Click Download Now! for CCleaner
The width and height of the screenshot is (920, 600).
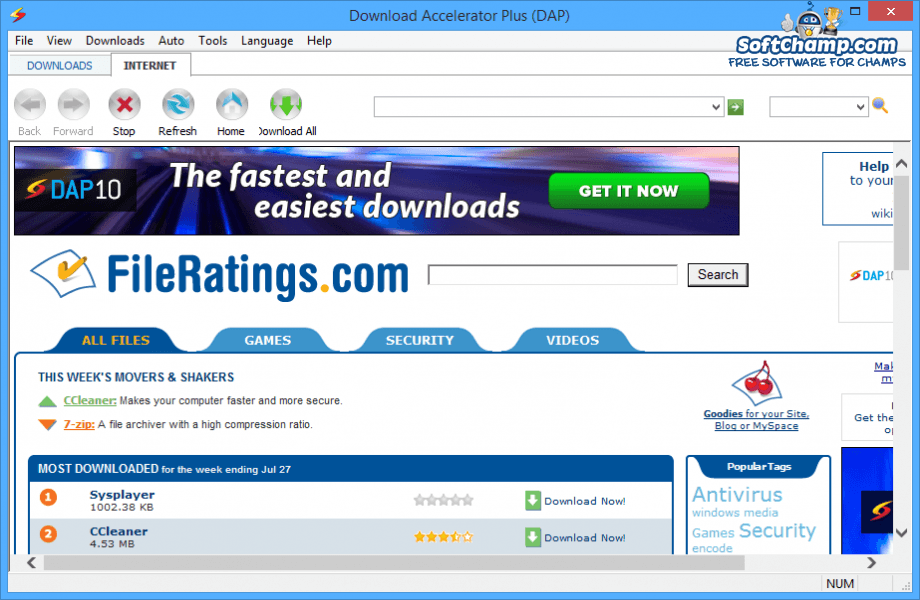[584, 537]
